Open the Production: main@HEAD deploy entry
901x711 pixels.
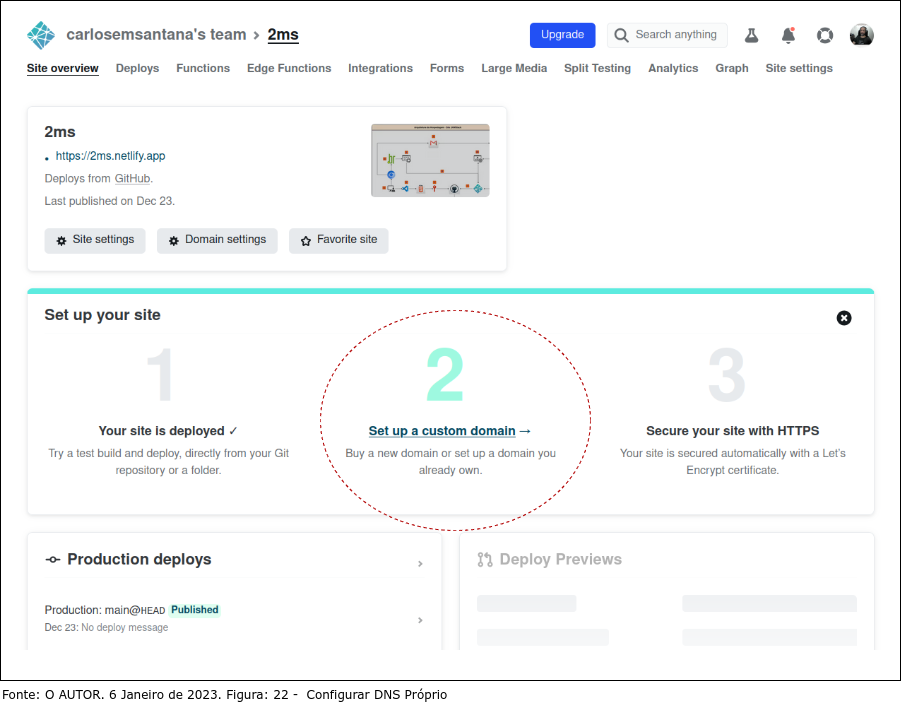105,610
